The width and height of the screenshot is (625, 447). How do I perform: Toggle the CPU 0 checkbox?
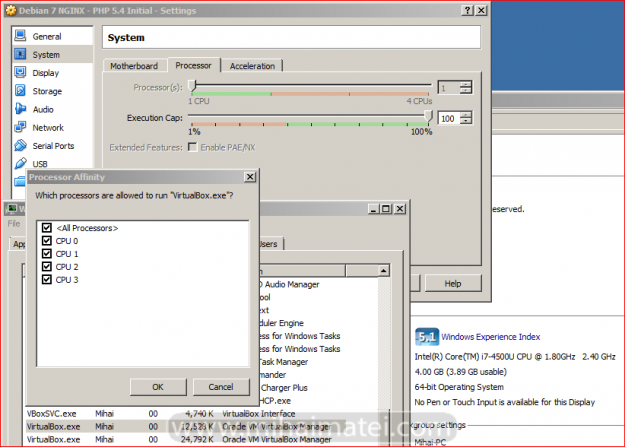click(47, 241)
